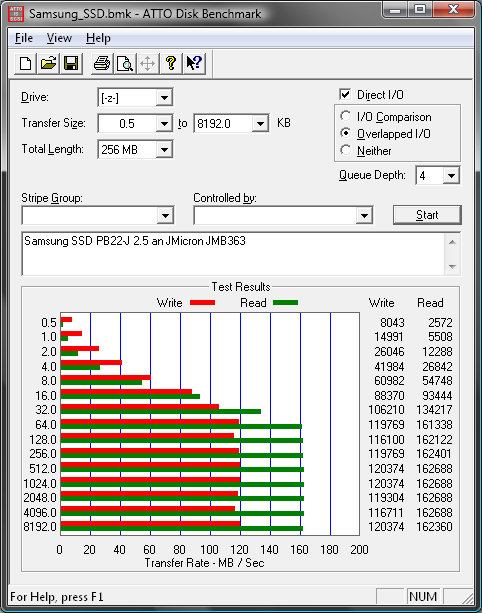
Task: Minimize the ATTO Disk Benchmark window
Action: 396,9
